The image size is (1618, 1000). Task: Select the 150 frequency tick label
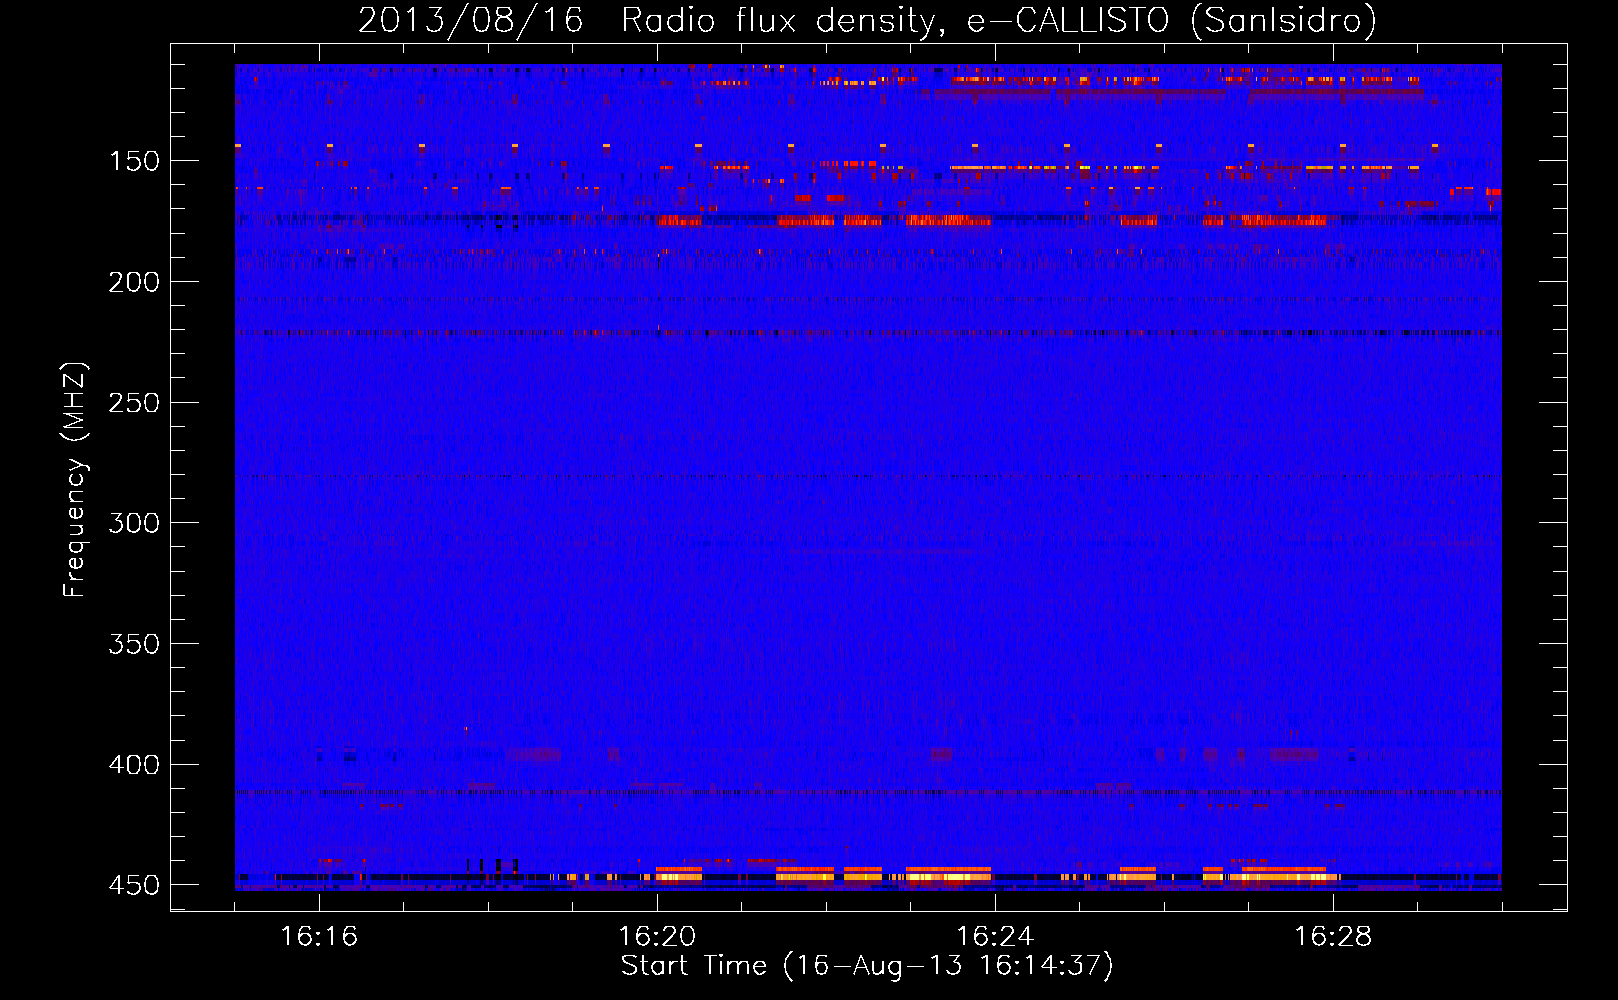134,161
